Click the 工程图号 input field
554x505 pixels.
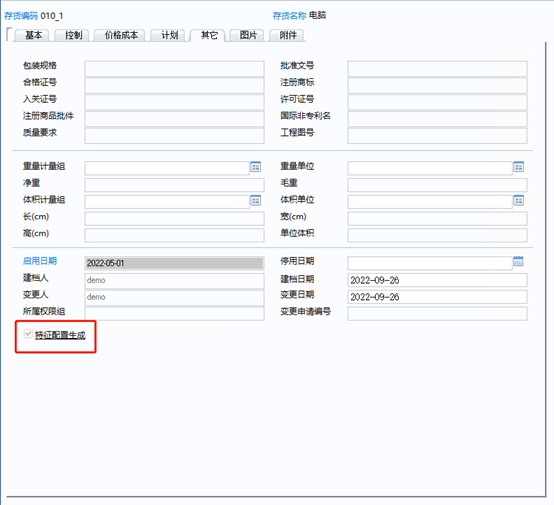click(437, 136)
